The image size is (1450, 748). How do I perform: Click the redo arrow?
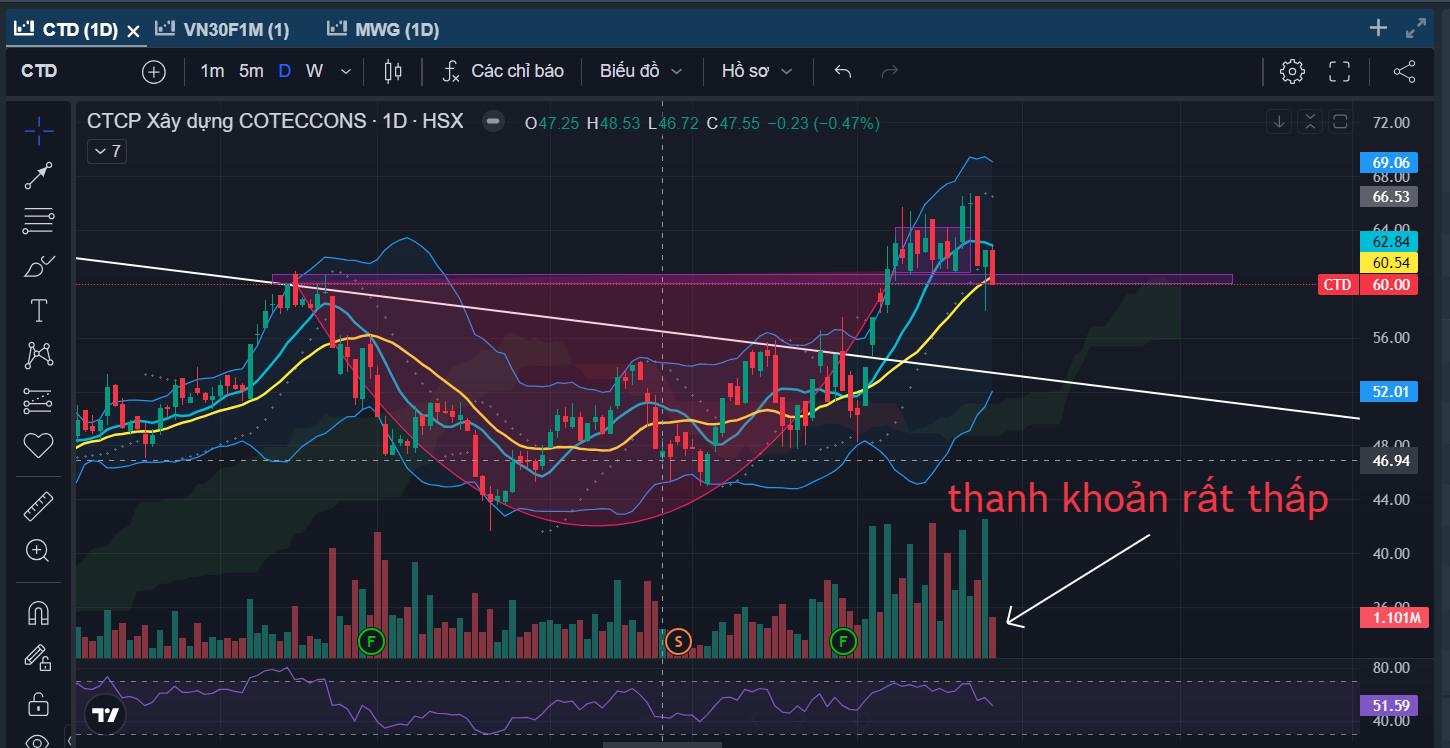point(889,71)
